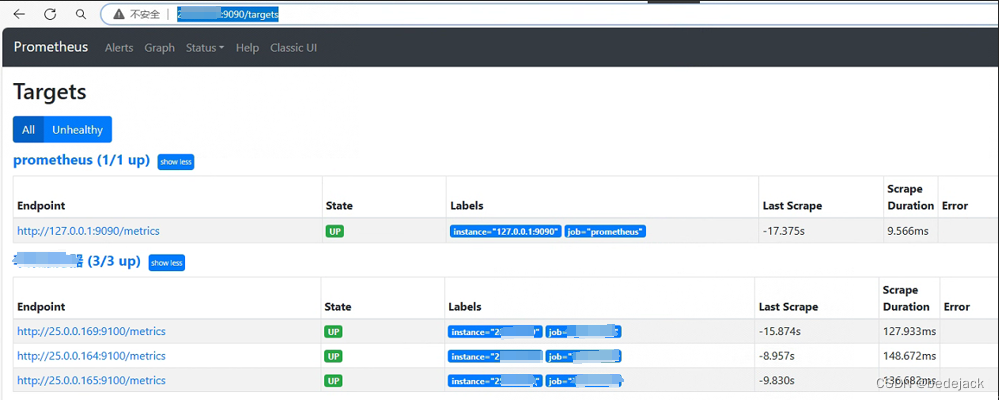Screen dimensions: 999x400
Task: Reload the page with the refresh icon
Action: pos(50,14)
